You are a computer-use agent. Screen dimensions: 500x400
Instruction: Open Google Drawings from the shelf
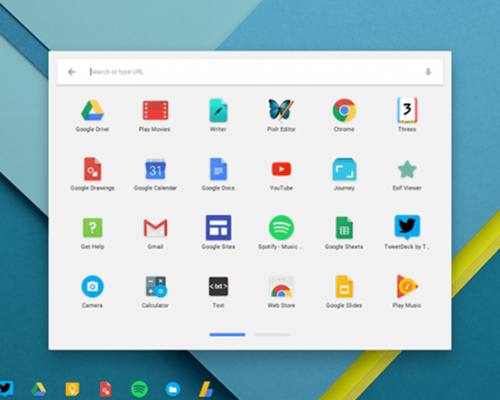pyautogui.click(x=106, y=389)
